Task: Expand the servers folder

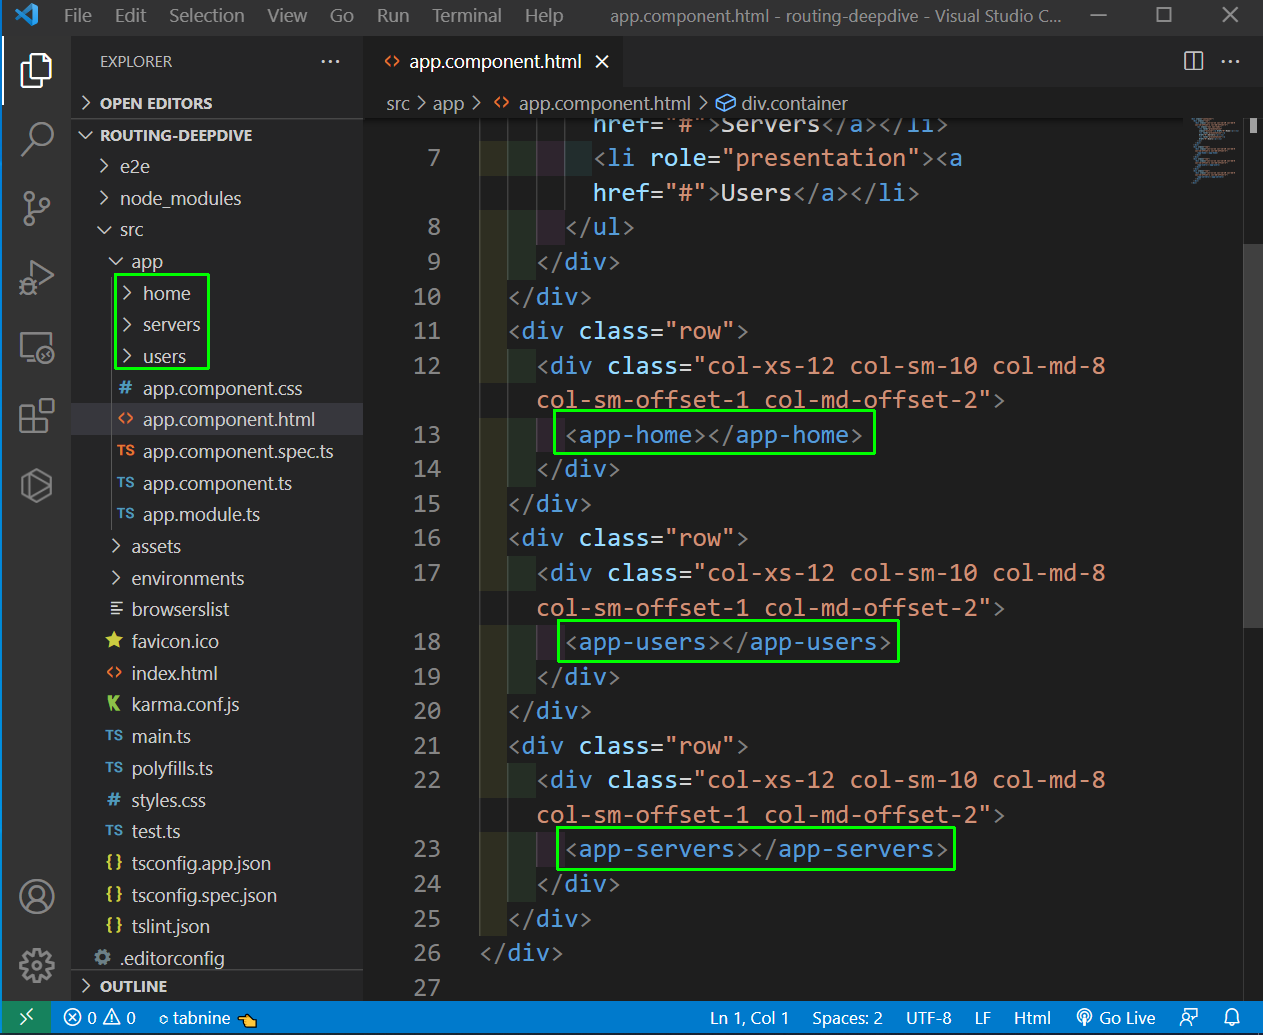Action: coord(217,325)
